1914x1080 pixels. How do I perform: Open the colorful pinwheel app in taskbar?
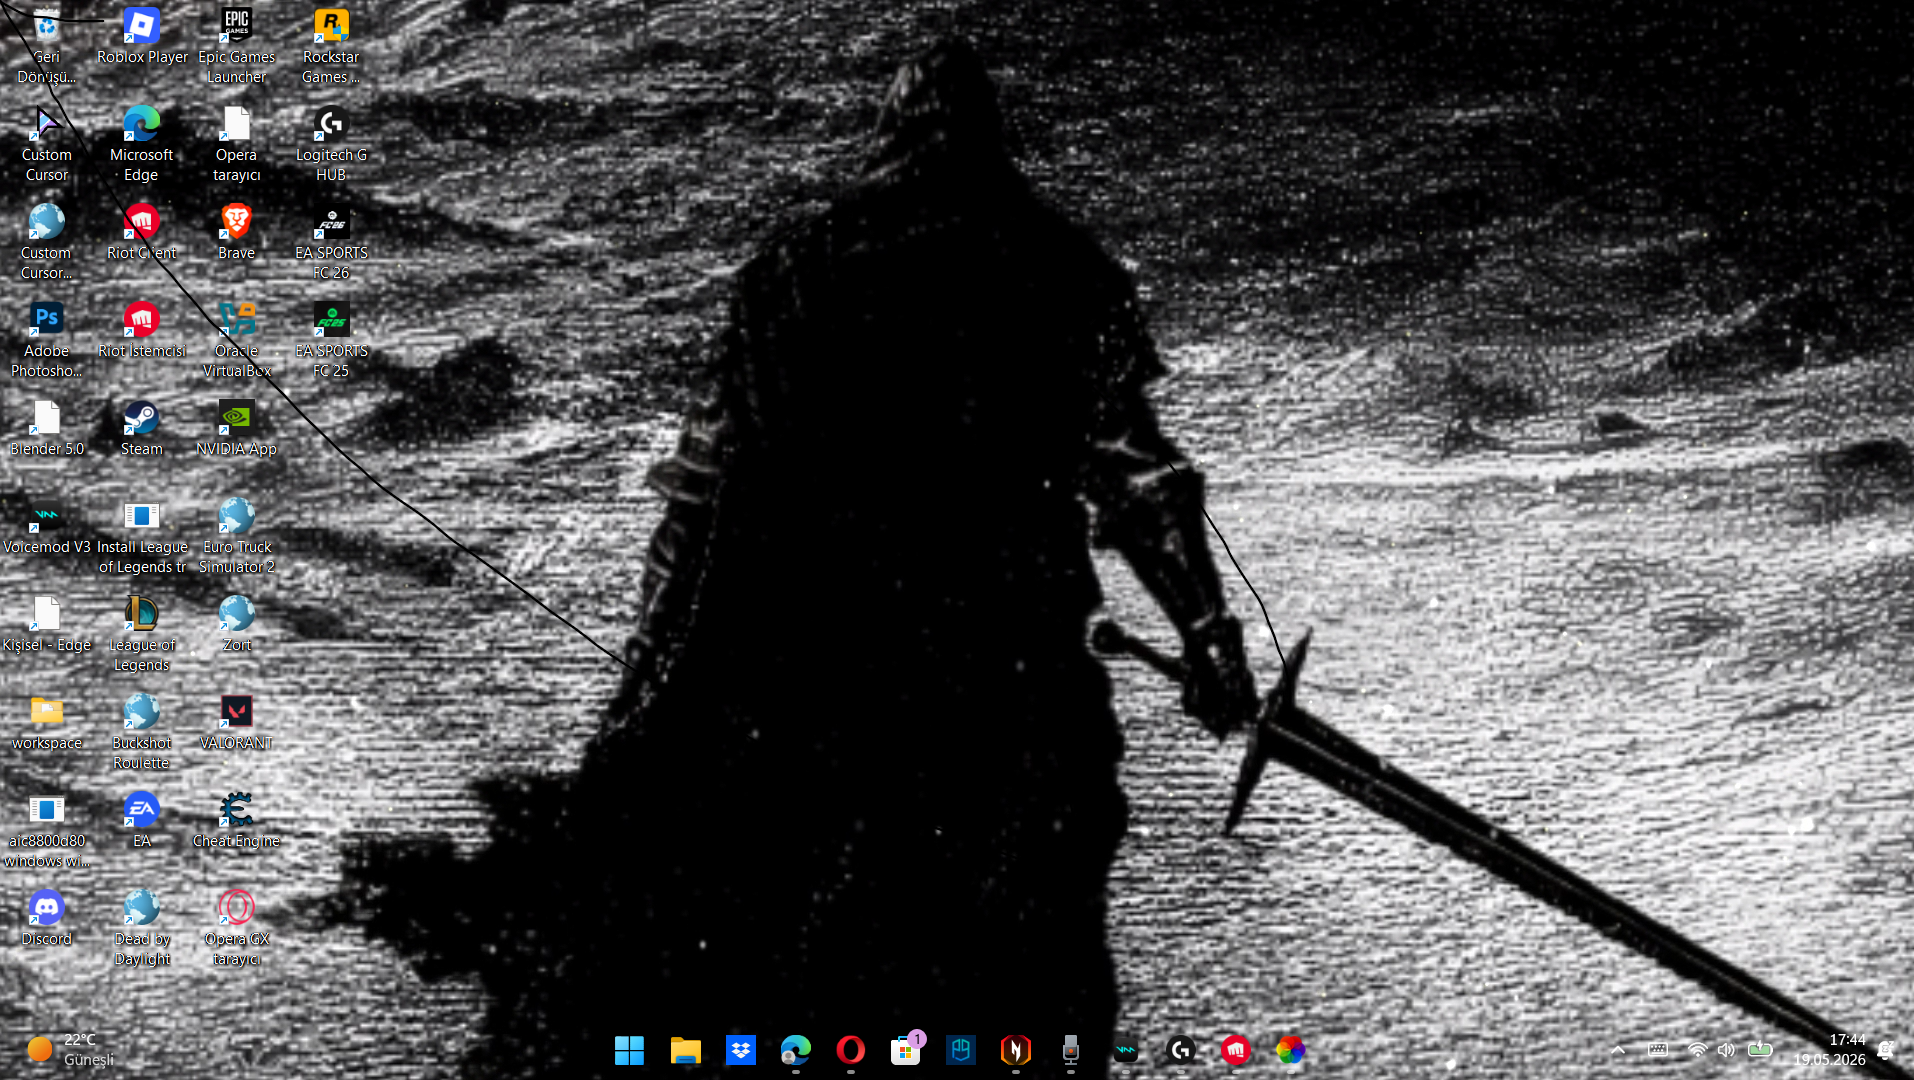pyautogui.click(x=1290, y=1050)
